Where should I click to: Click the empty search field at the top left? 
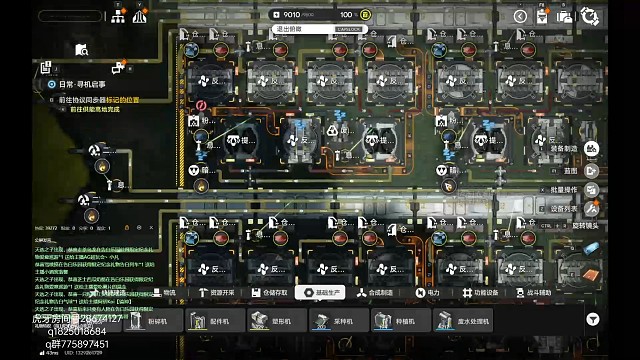70,16
